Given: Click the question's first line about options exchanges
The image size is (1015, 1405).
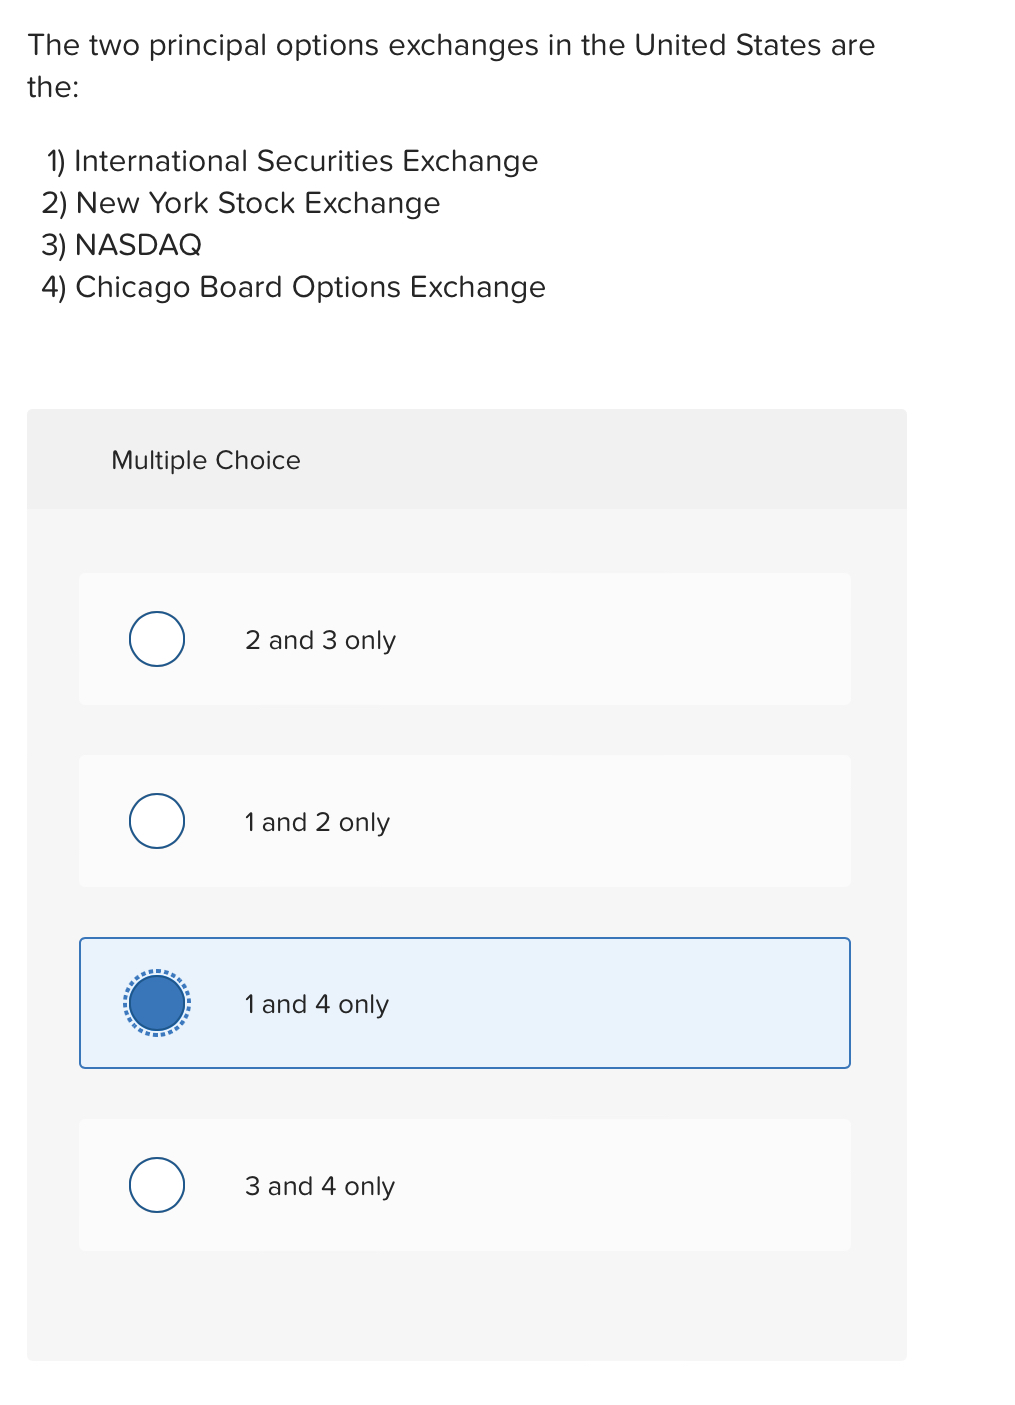Looking at the screenshot, I should click(x=451, y=45).
